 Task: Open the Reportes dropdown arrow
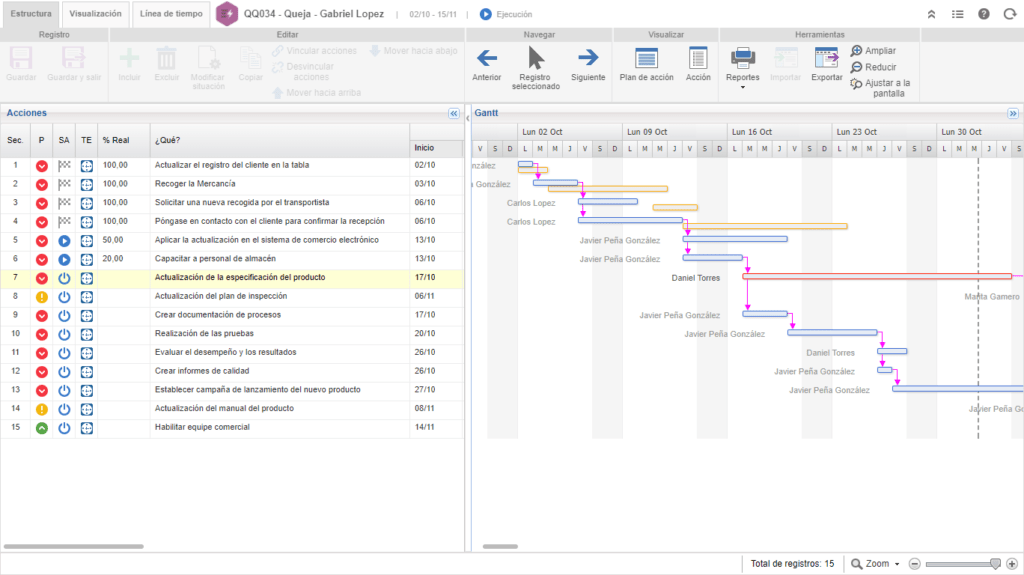743,87
